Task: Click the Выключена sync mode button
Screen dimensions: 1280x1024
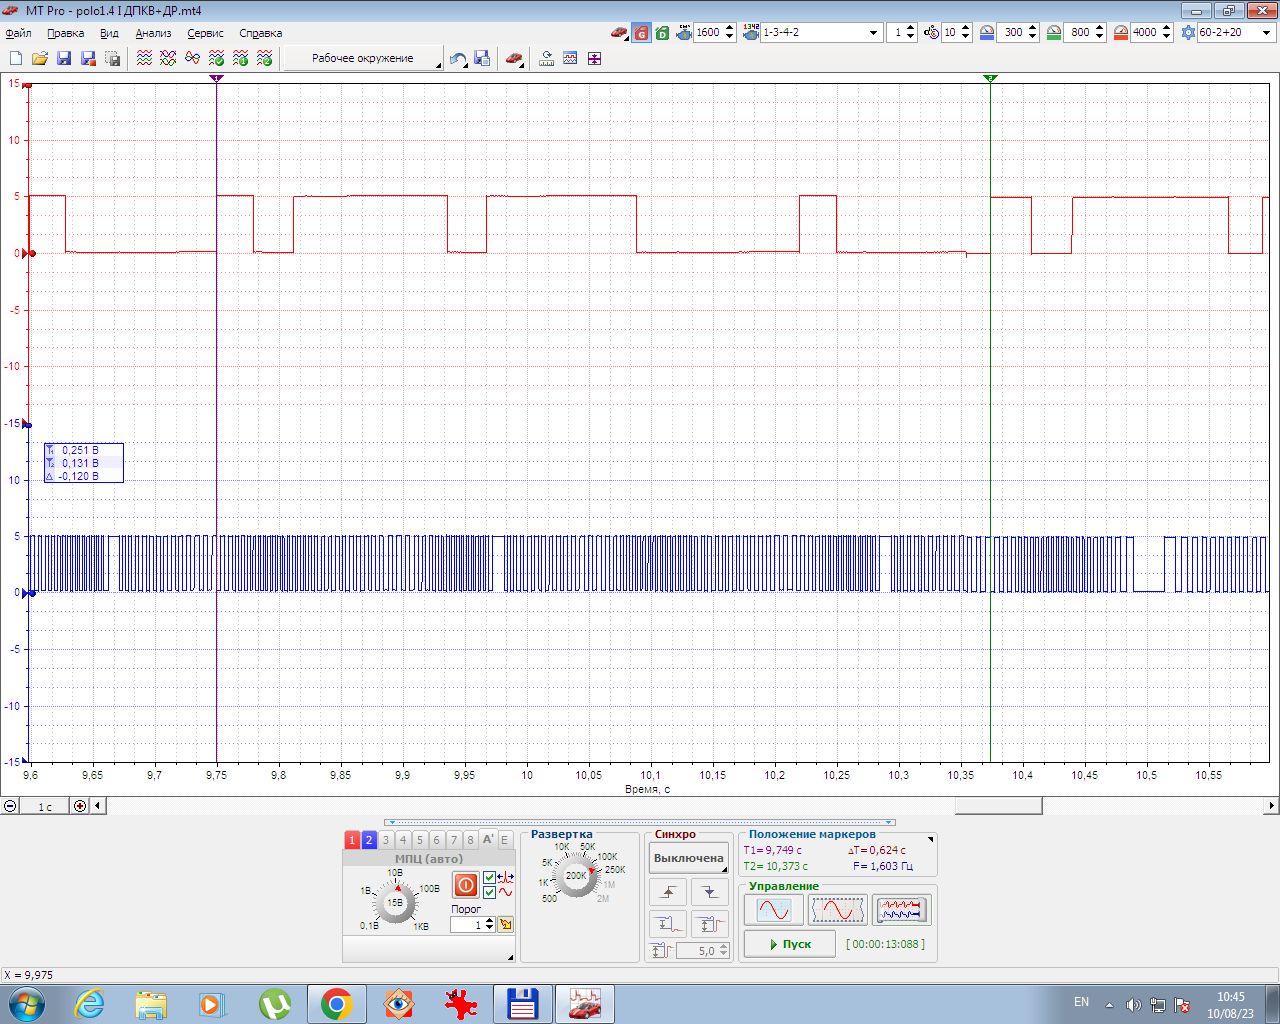Action: click(x=688, y=858)
